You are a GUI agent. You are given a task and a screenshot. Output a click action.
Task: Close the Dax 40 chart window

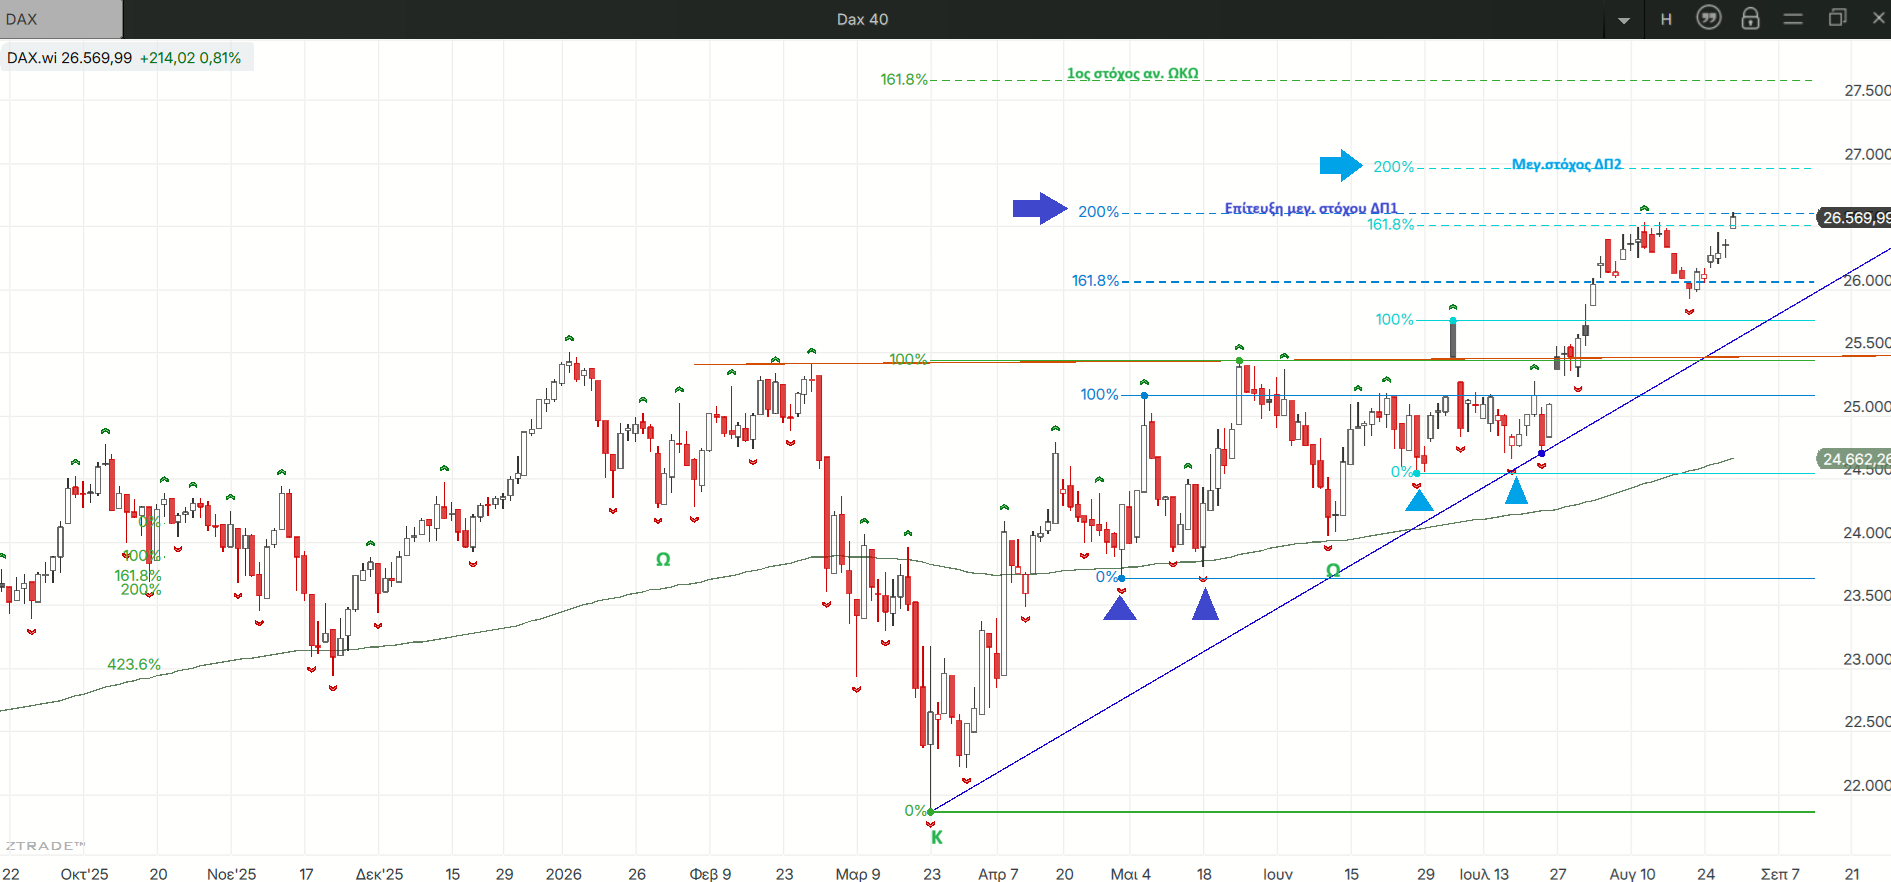(1878, 18)
